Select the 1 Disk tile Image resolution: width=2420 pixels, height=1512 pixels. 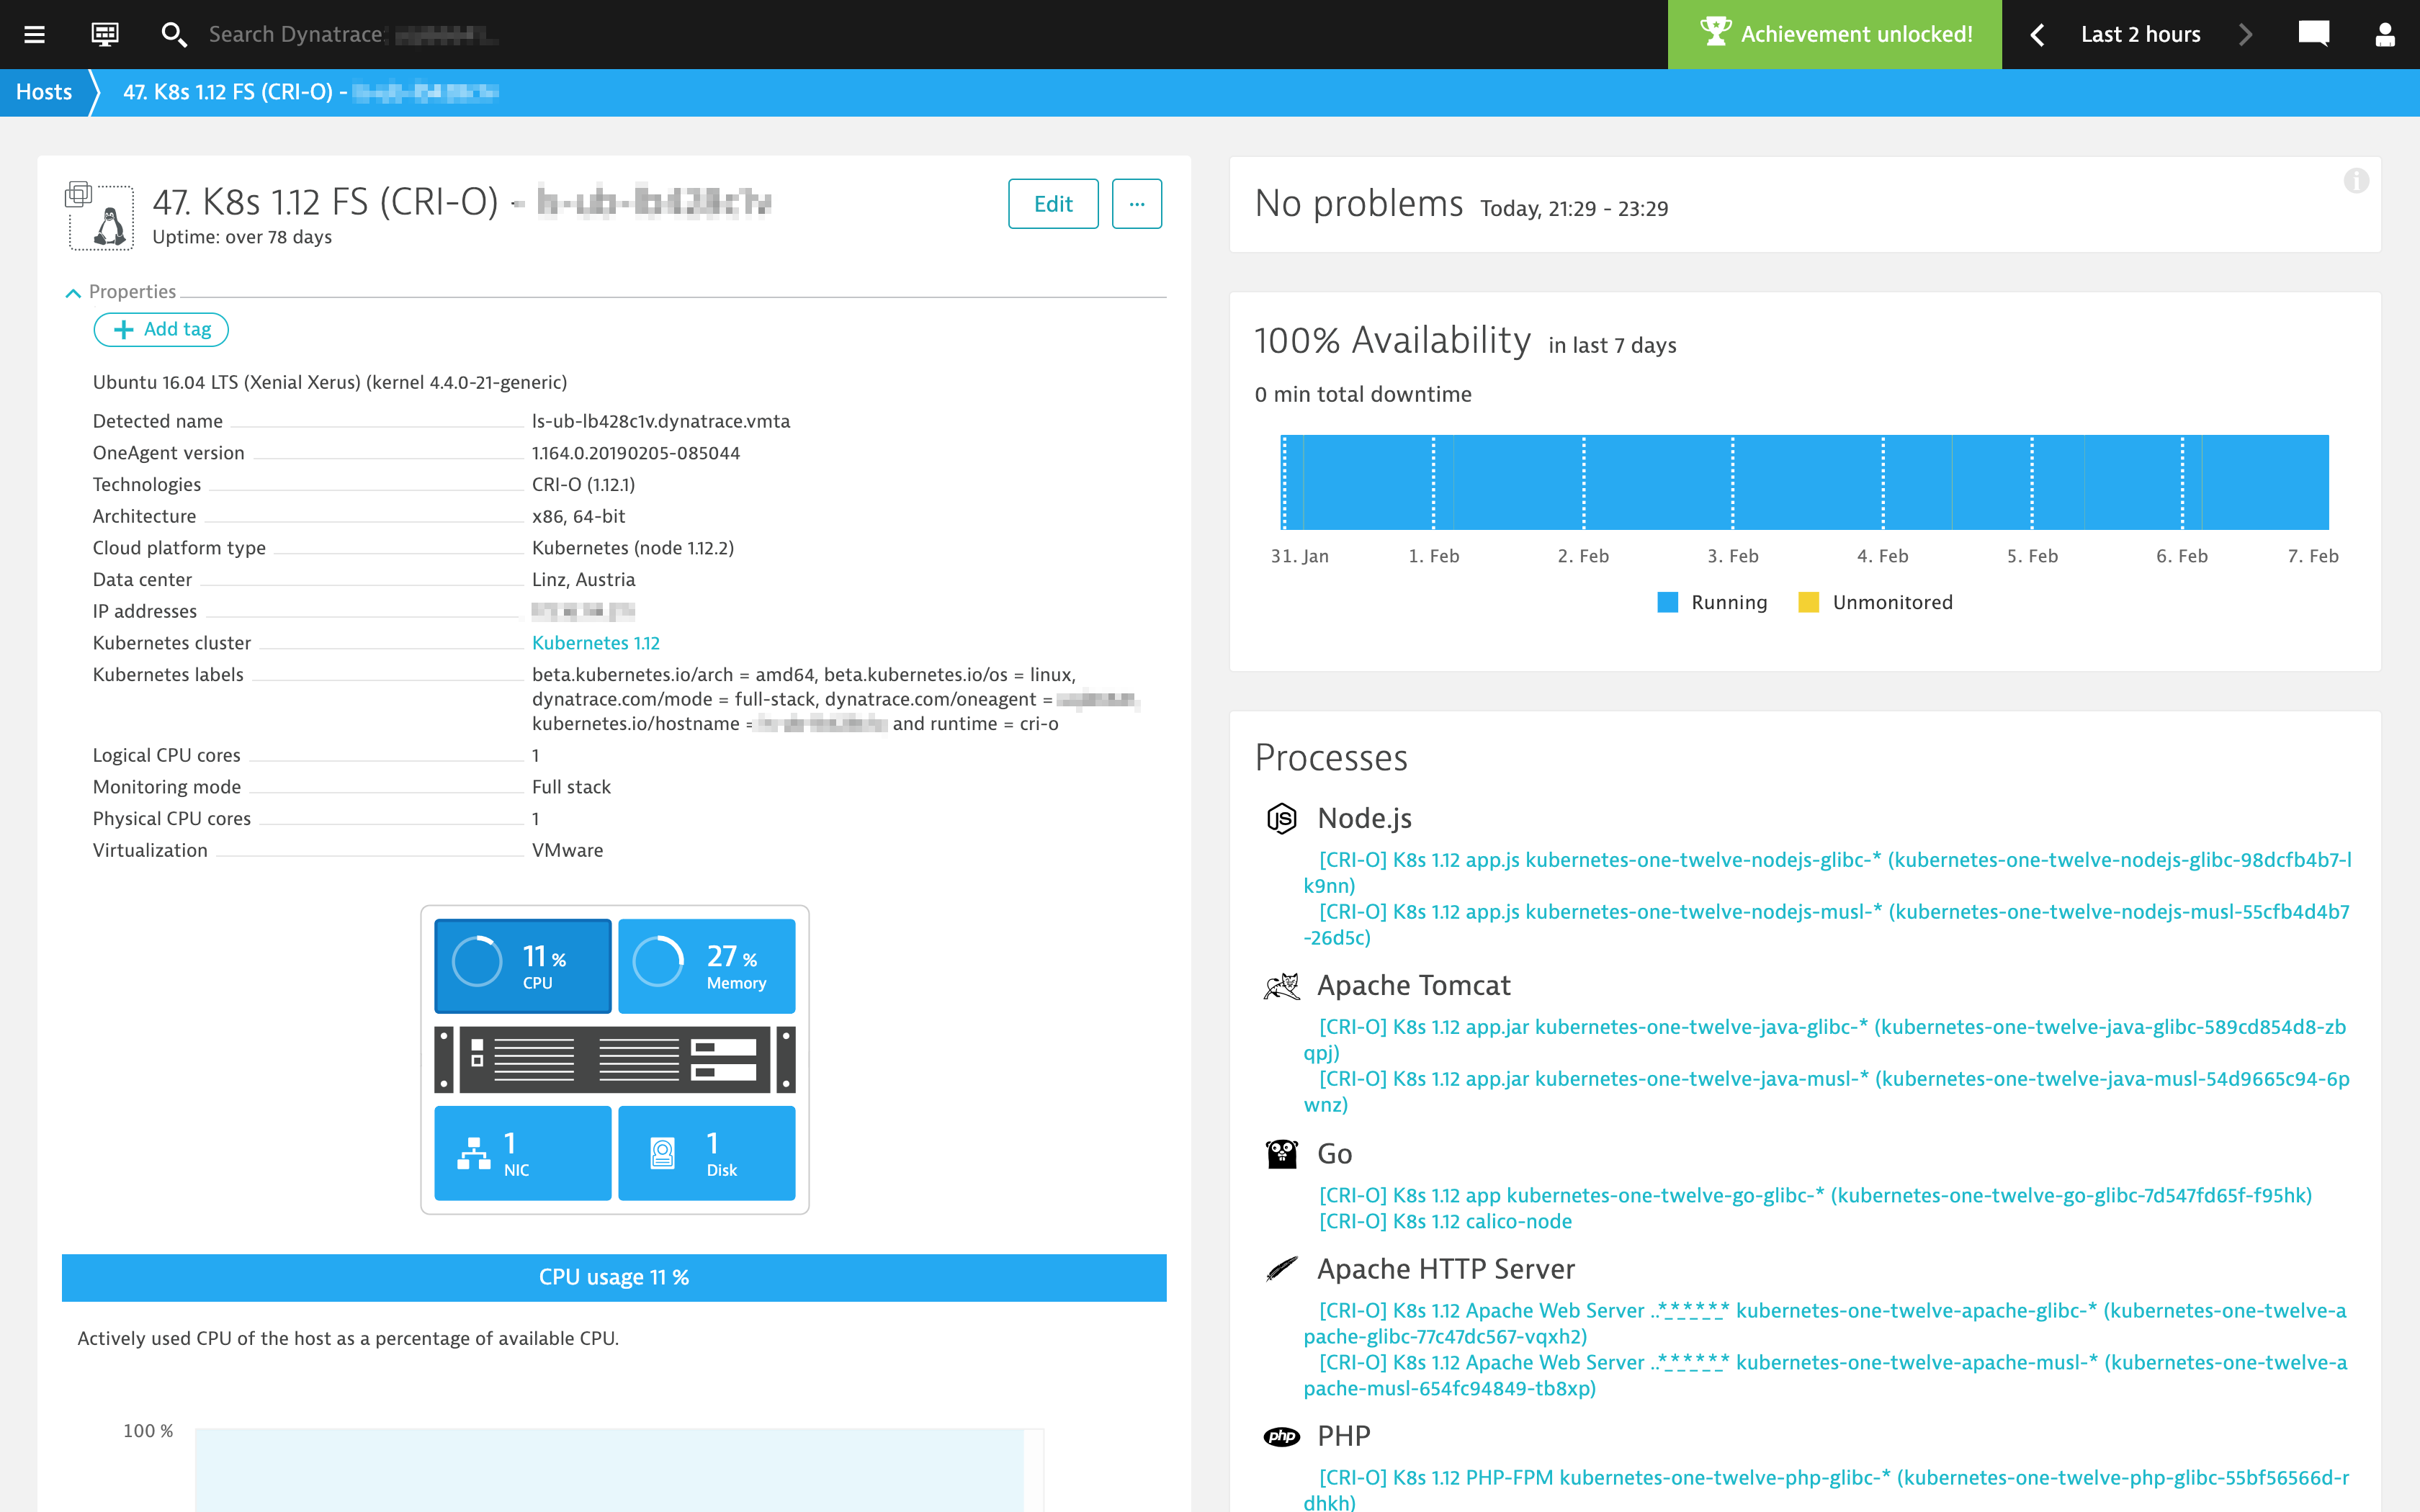tap(707, 1153)
